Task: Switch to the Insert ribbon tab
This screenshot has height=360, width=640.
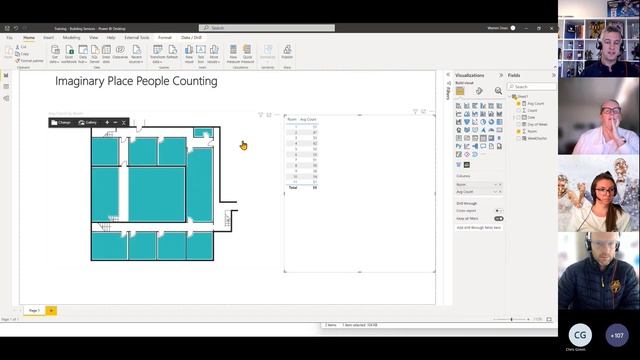Action: [x=49, y=38]
